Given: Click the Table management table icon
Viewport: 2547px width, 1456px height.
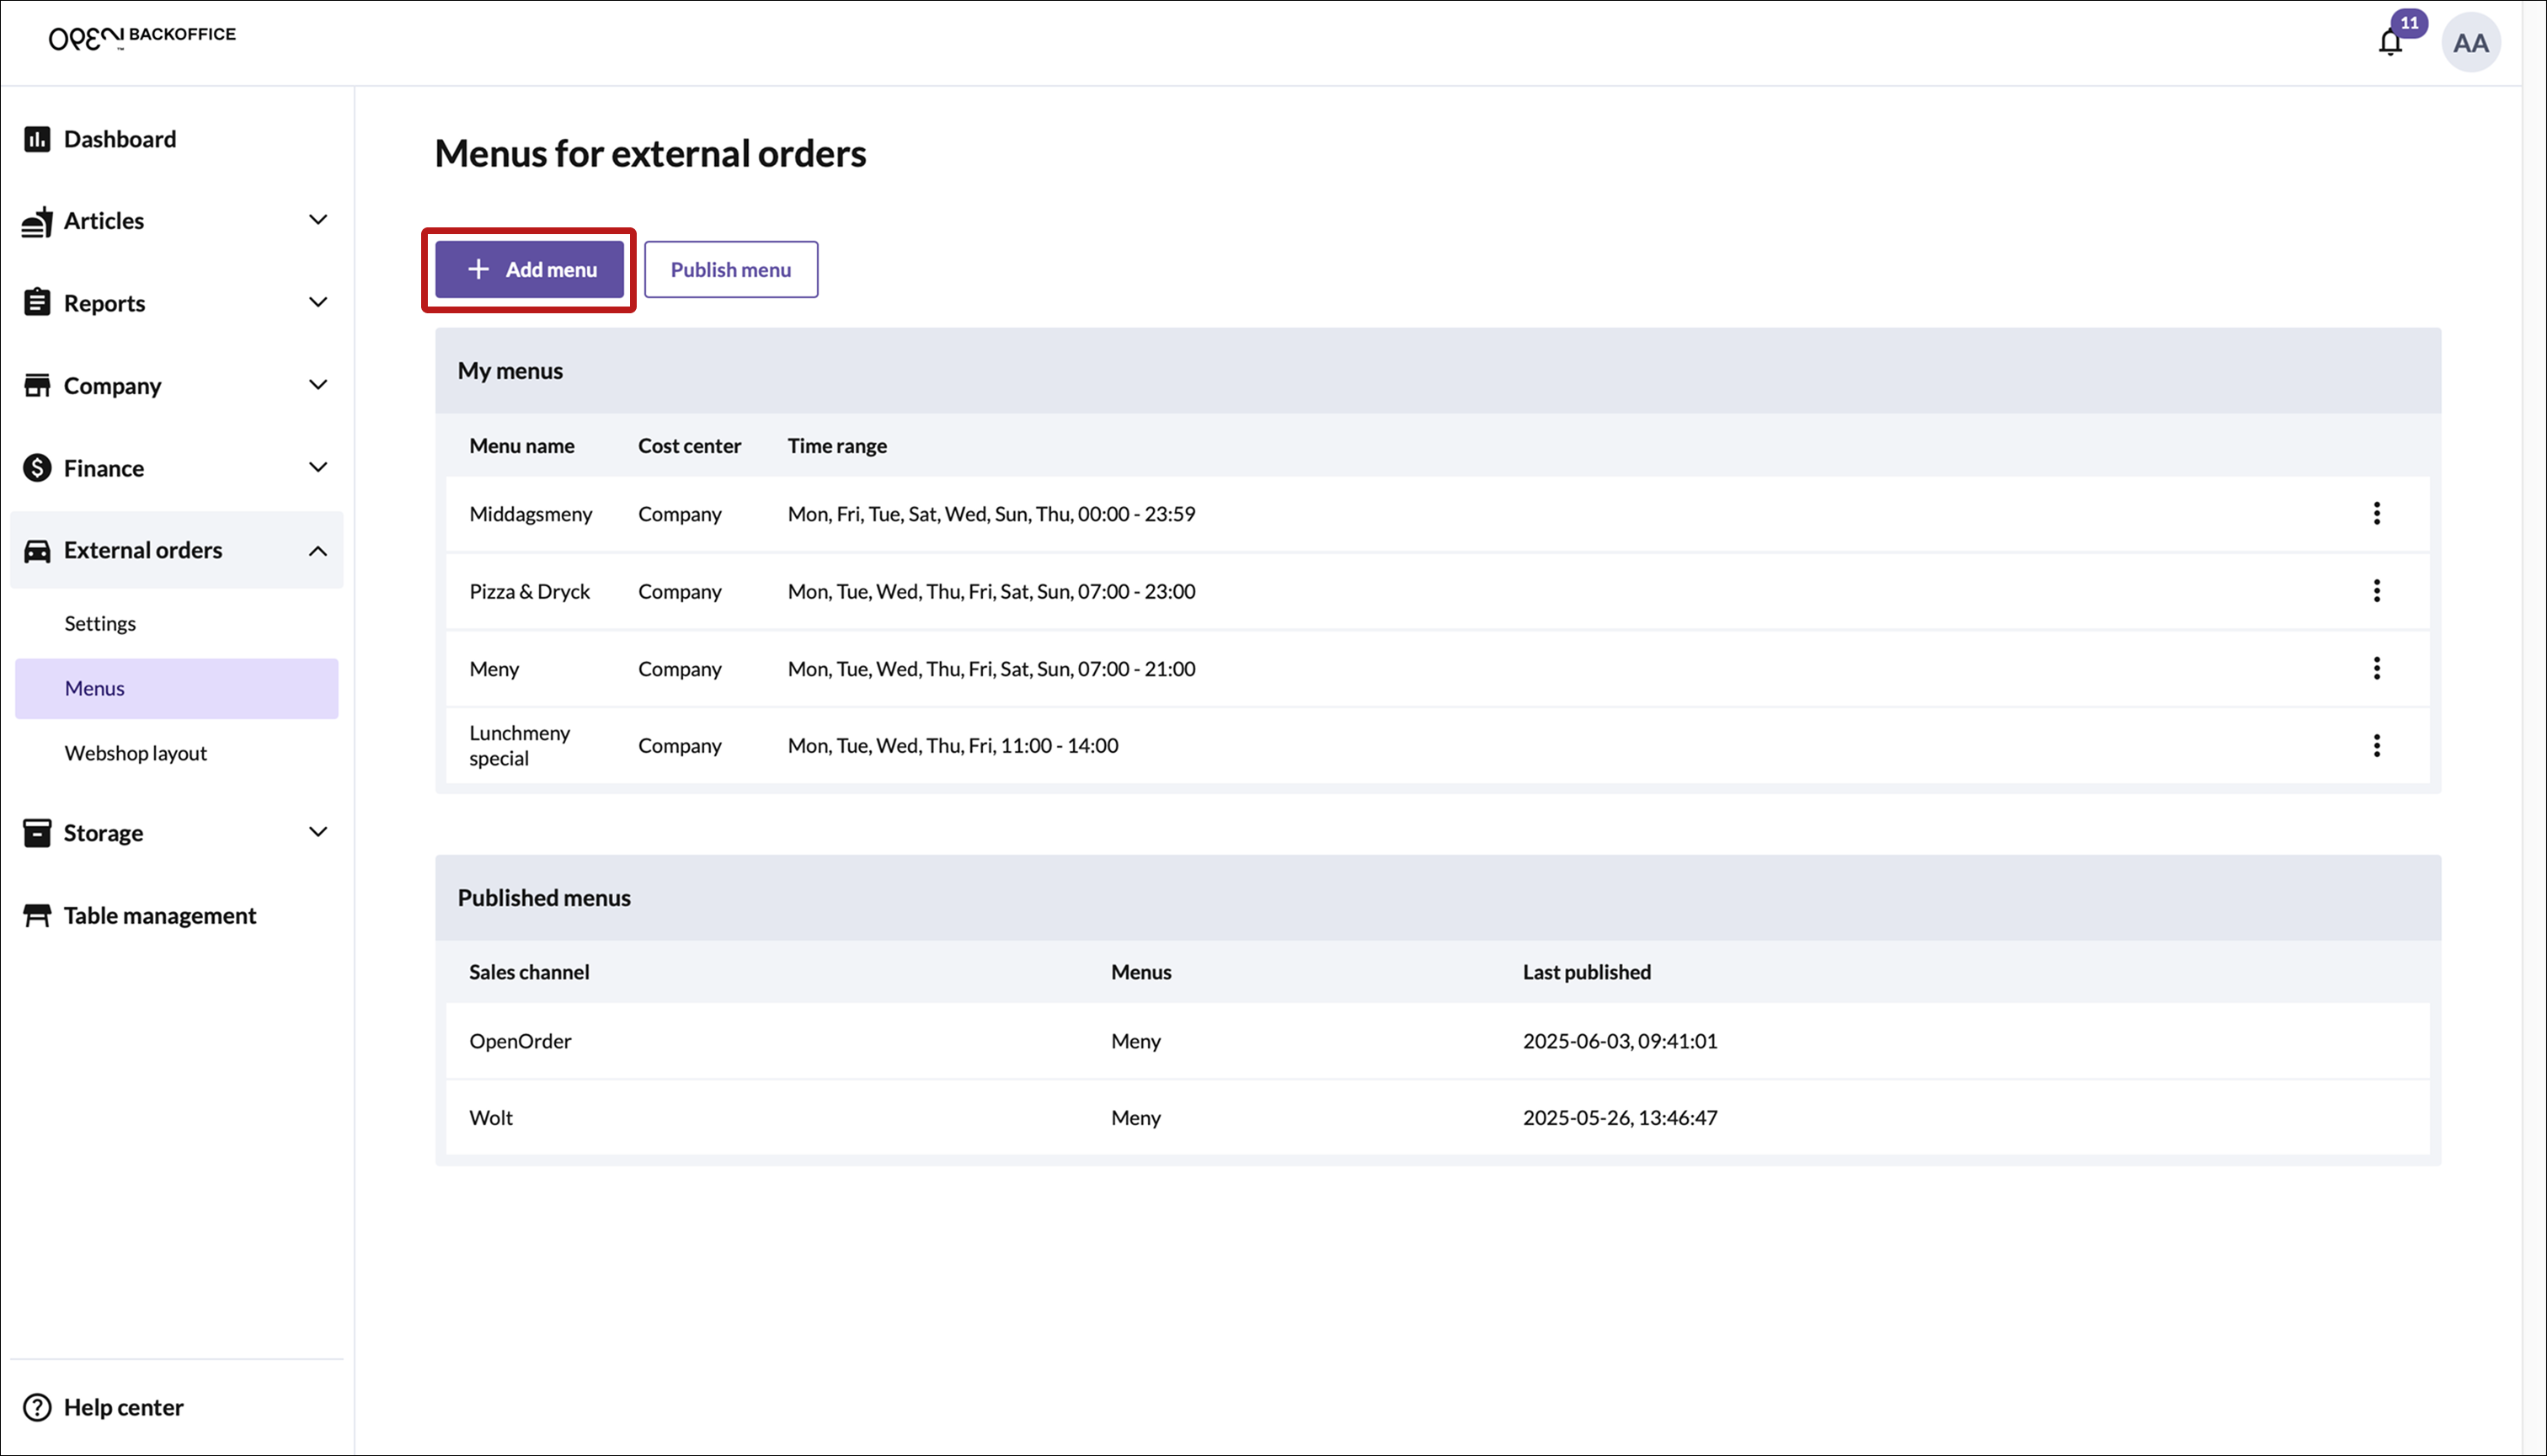Looking at the screenshot, I should point(37,916).
